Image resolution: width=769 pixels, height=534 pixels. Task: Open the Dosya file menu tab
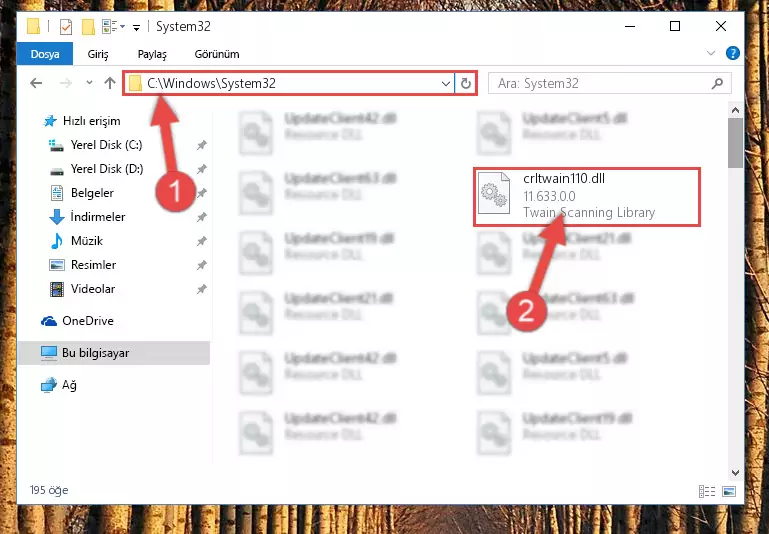(45, 54)
